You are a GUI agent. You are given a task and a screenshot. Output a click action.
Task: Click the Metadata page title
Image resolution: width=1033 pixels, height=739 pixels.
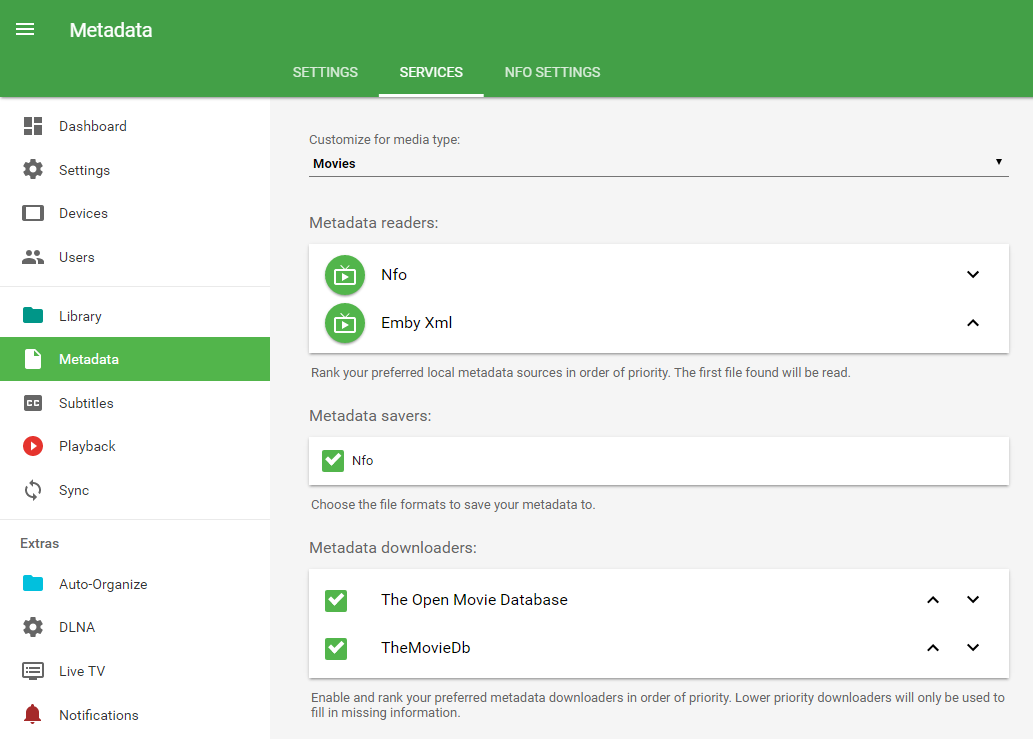[x=111, y=30]
